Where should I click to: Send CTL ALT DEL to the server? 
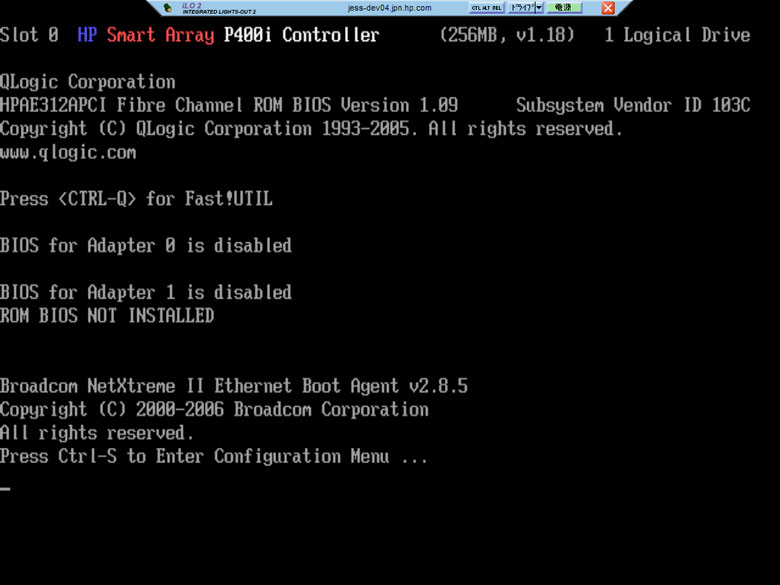487,8
